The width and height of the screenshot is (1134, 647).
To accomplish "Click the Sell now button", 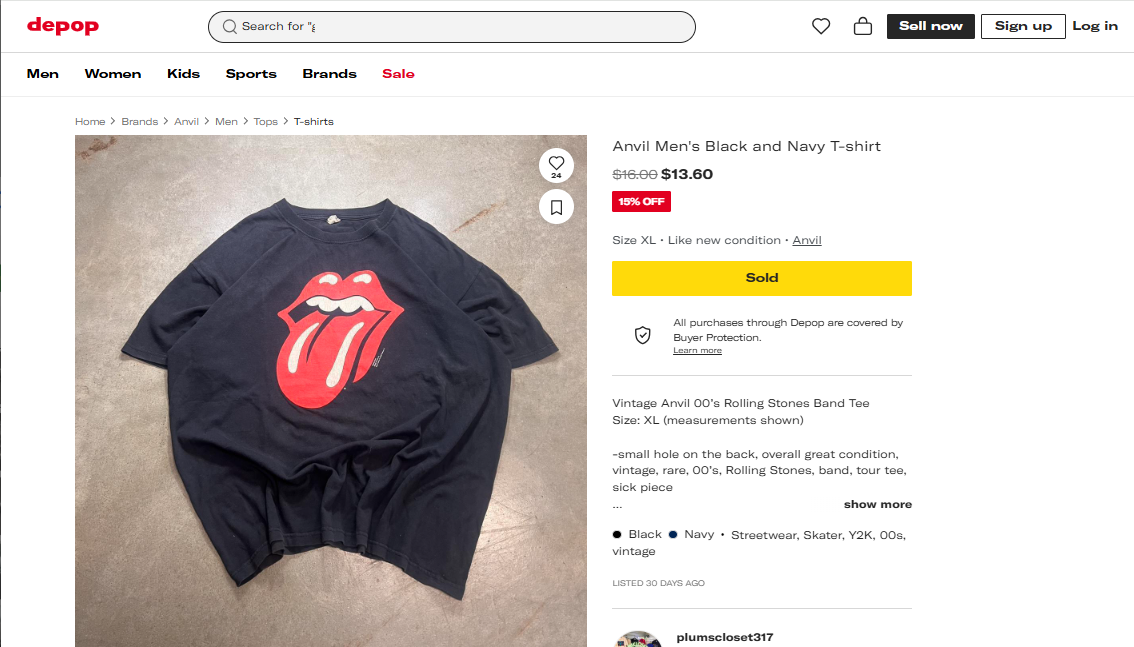I will click(930, 26).
